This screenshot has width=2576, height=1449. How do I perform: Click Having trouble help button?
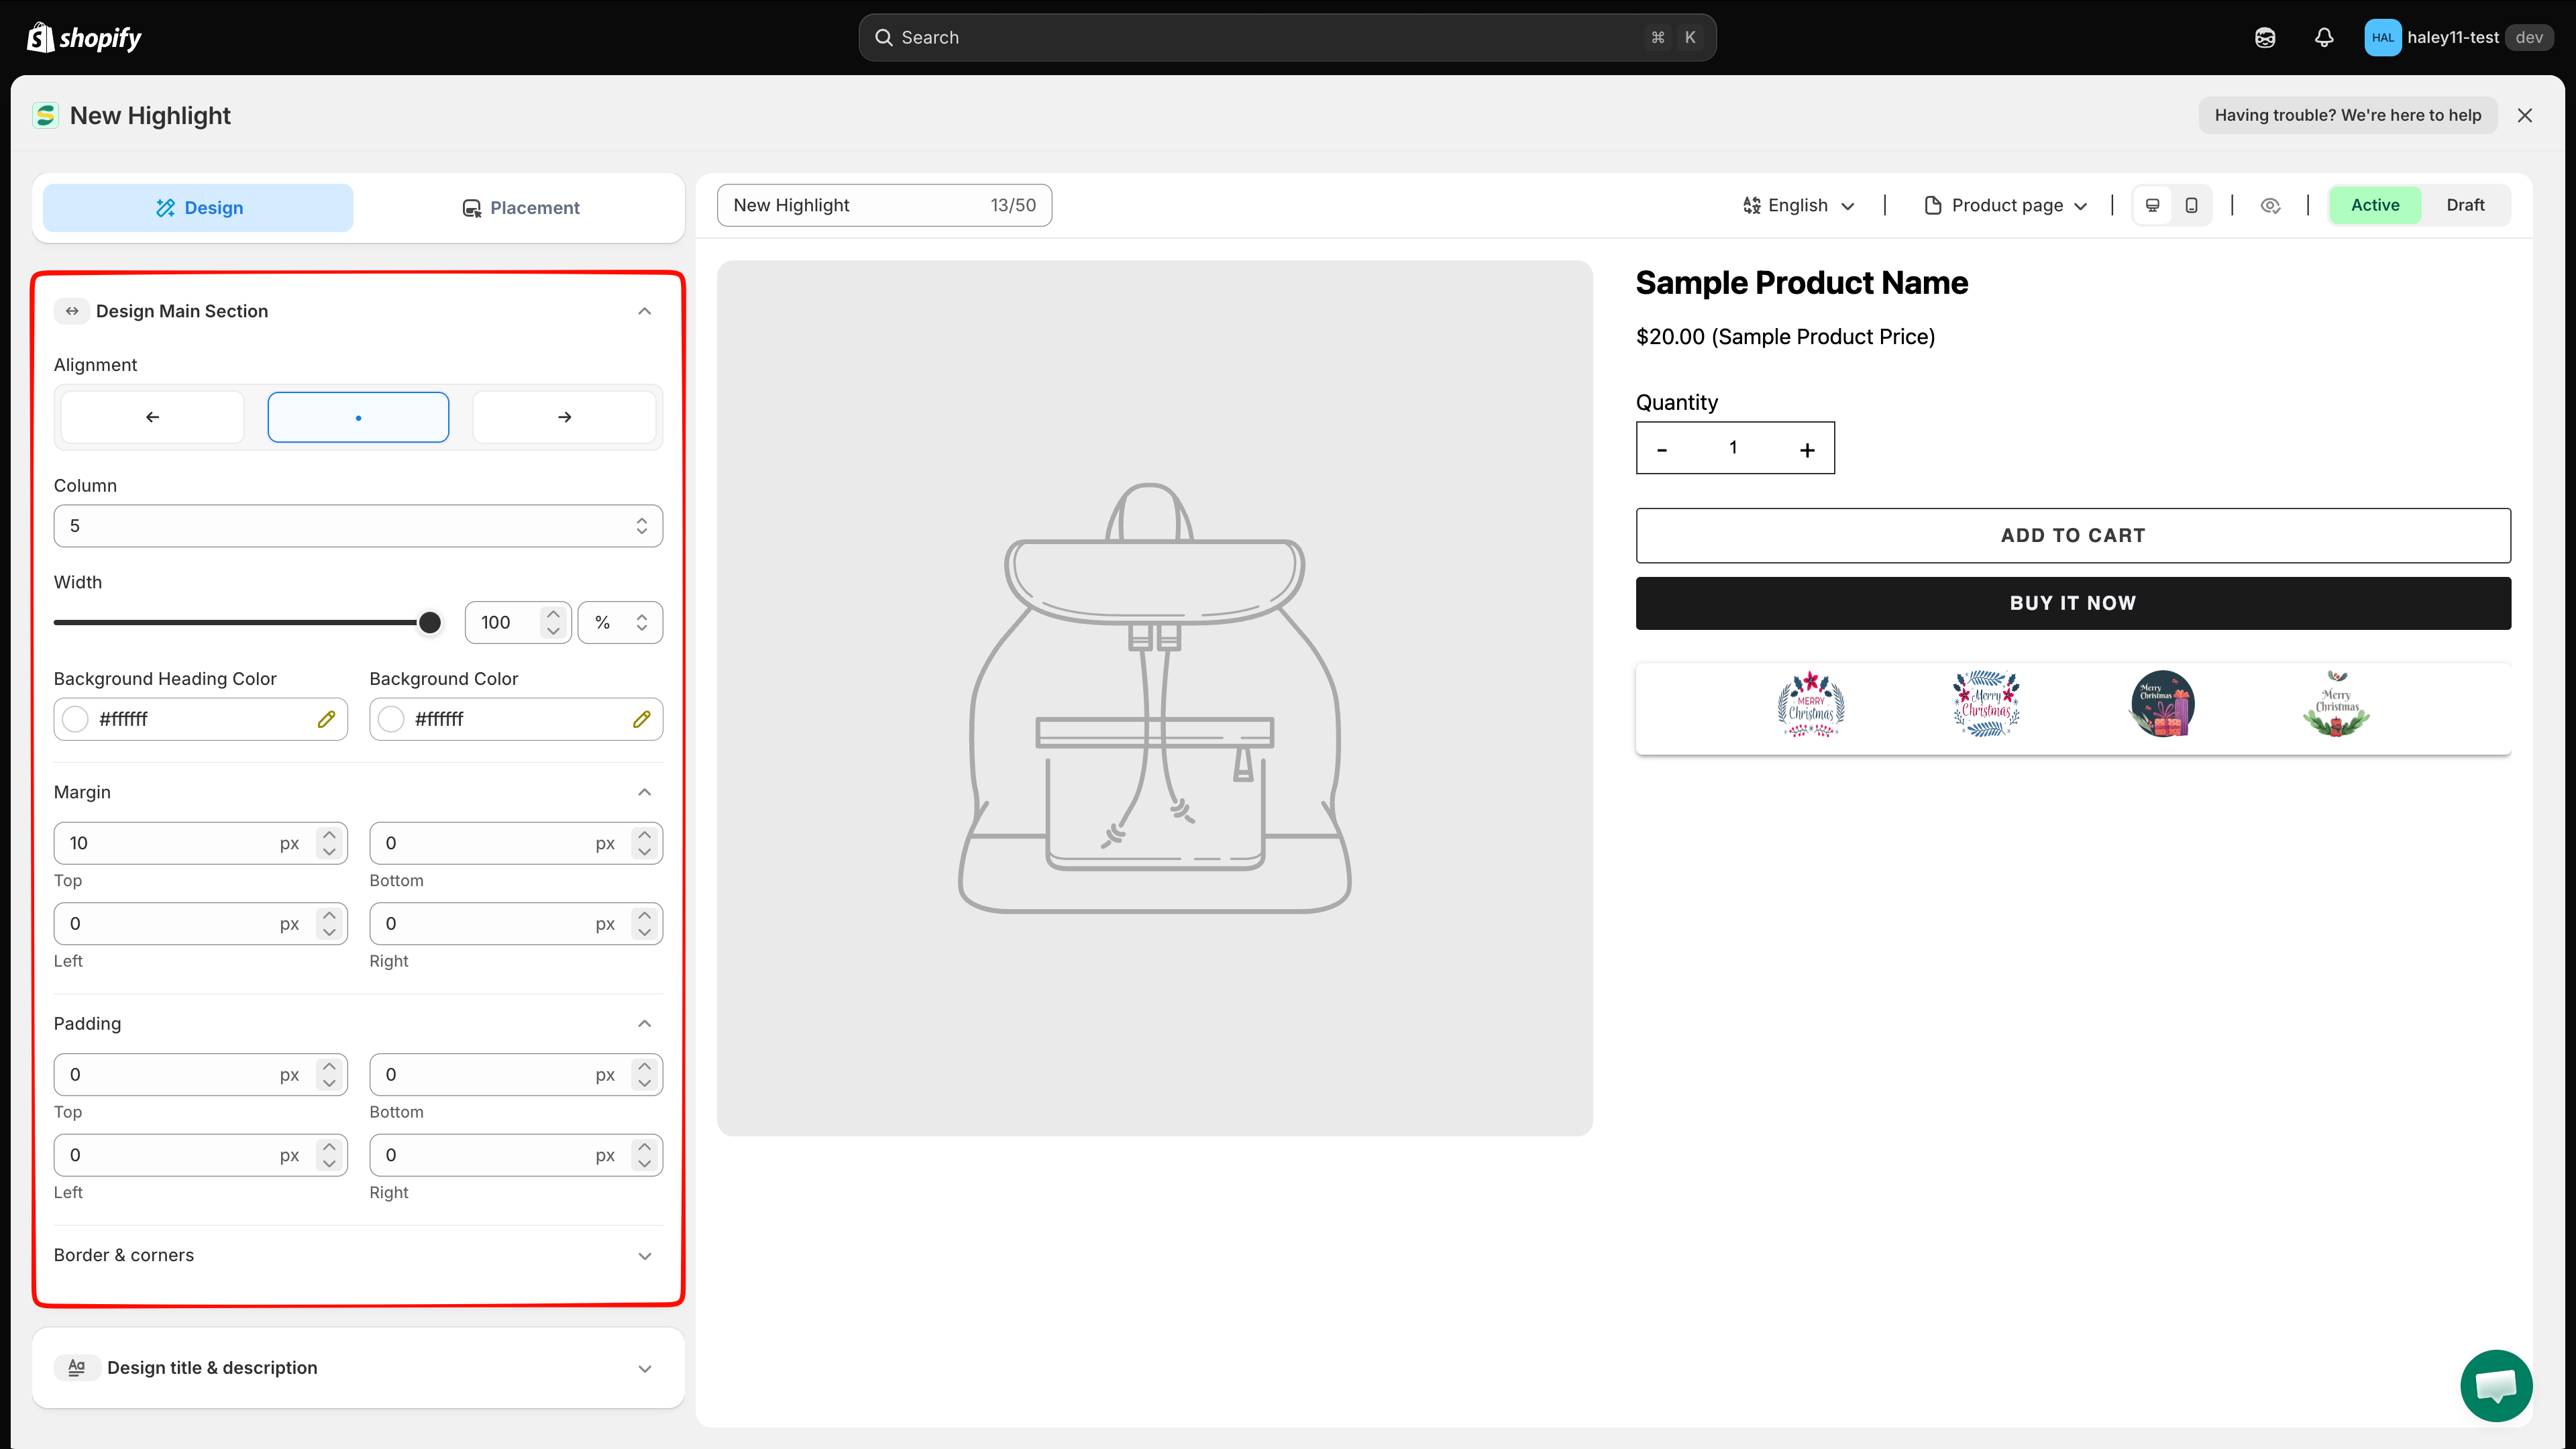[x=2347, y=115]
